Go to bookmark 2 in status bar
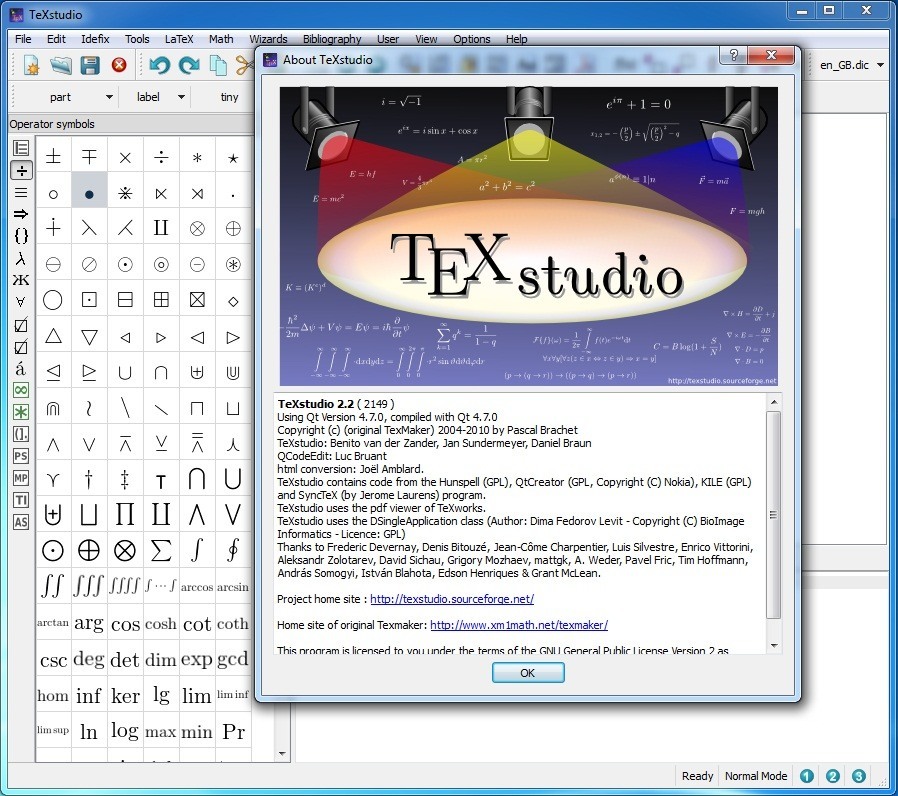Viewport: 898px width, 796px height. coord(833,776)
